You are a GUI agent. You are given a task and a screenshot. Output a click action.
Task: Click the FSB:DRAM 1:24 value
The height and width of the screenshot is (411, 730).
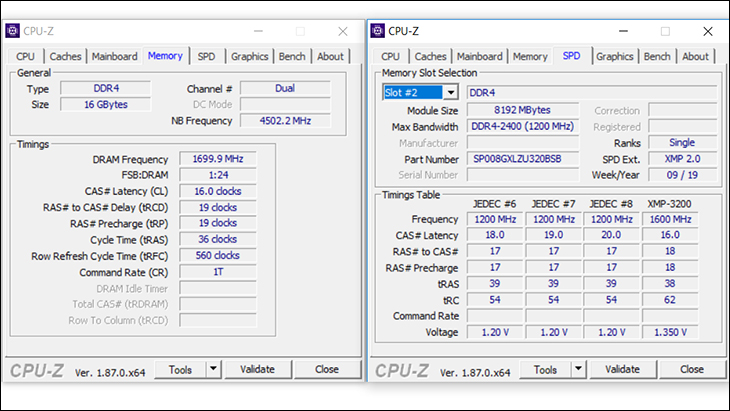point(218,175)
